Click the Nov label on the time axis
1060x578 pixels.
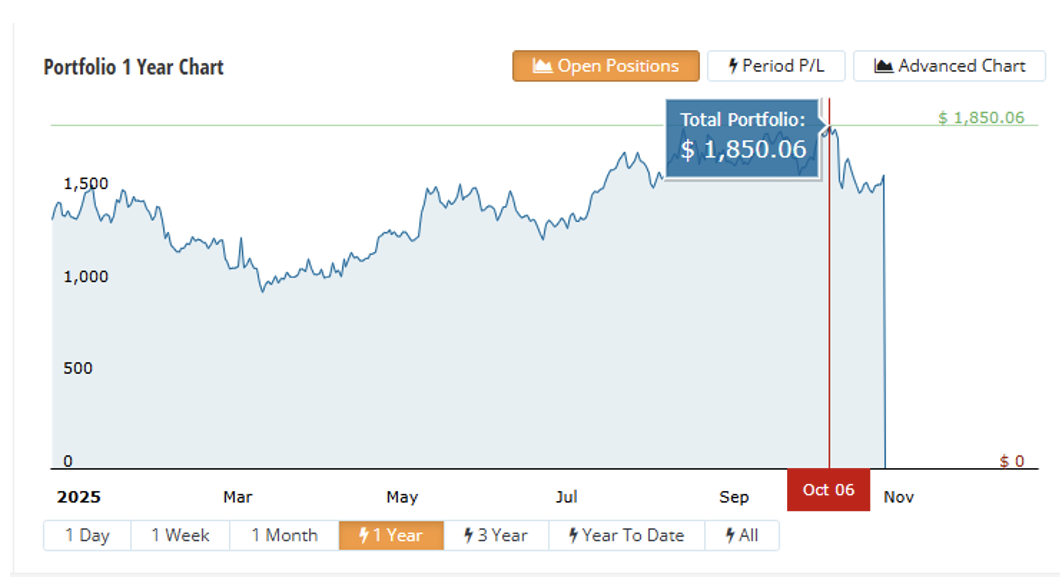pos(899,497)
